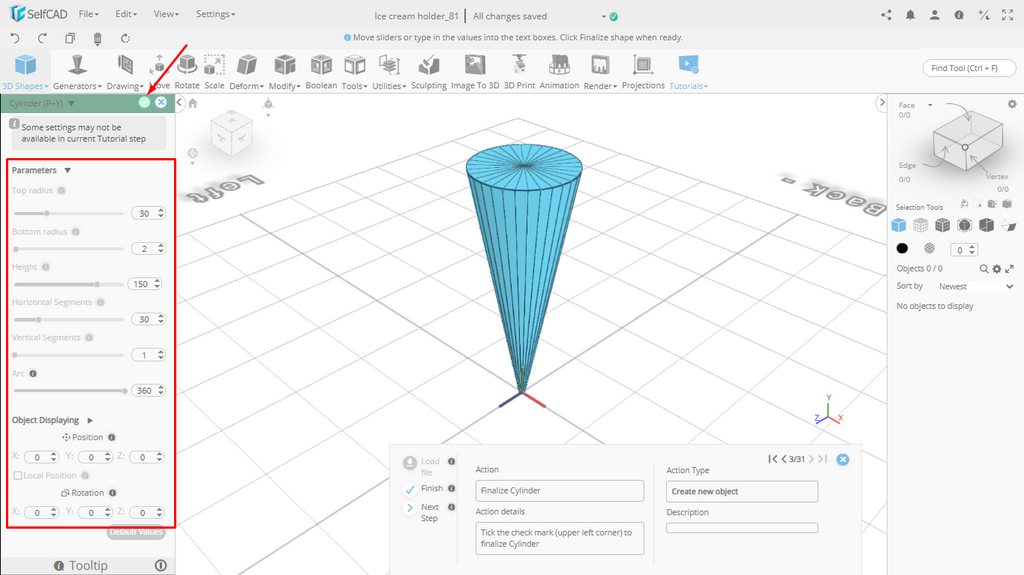Open the Generators tool
Screen dimensions: 1024x575
(77, 72)
